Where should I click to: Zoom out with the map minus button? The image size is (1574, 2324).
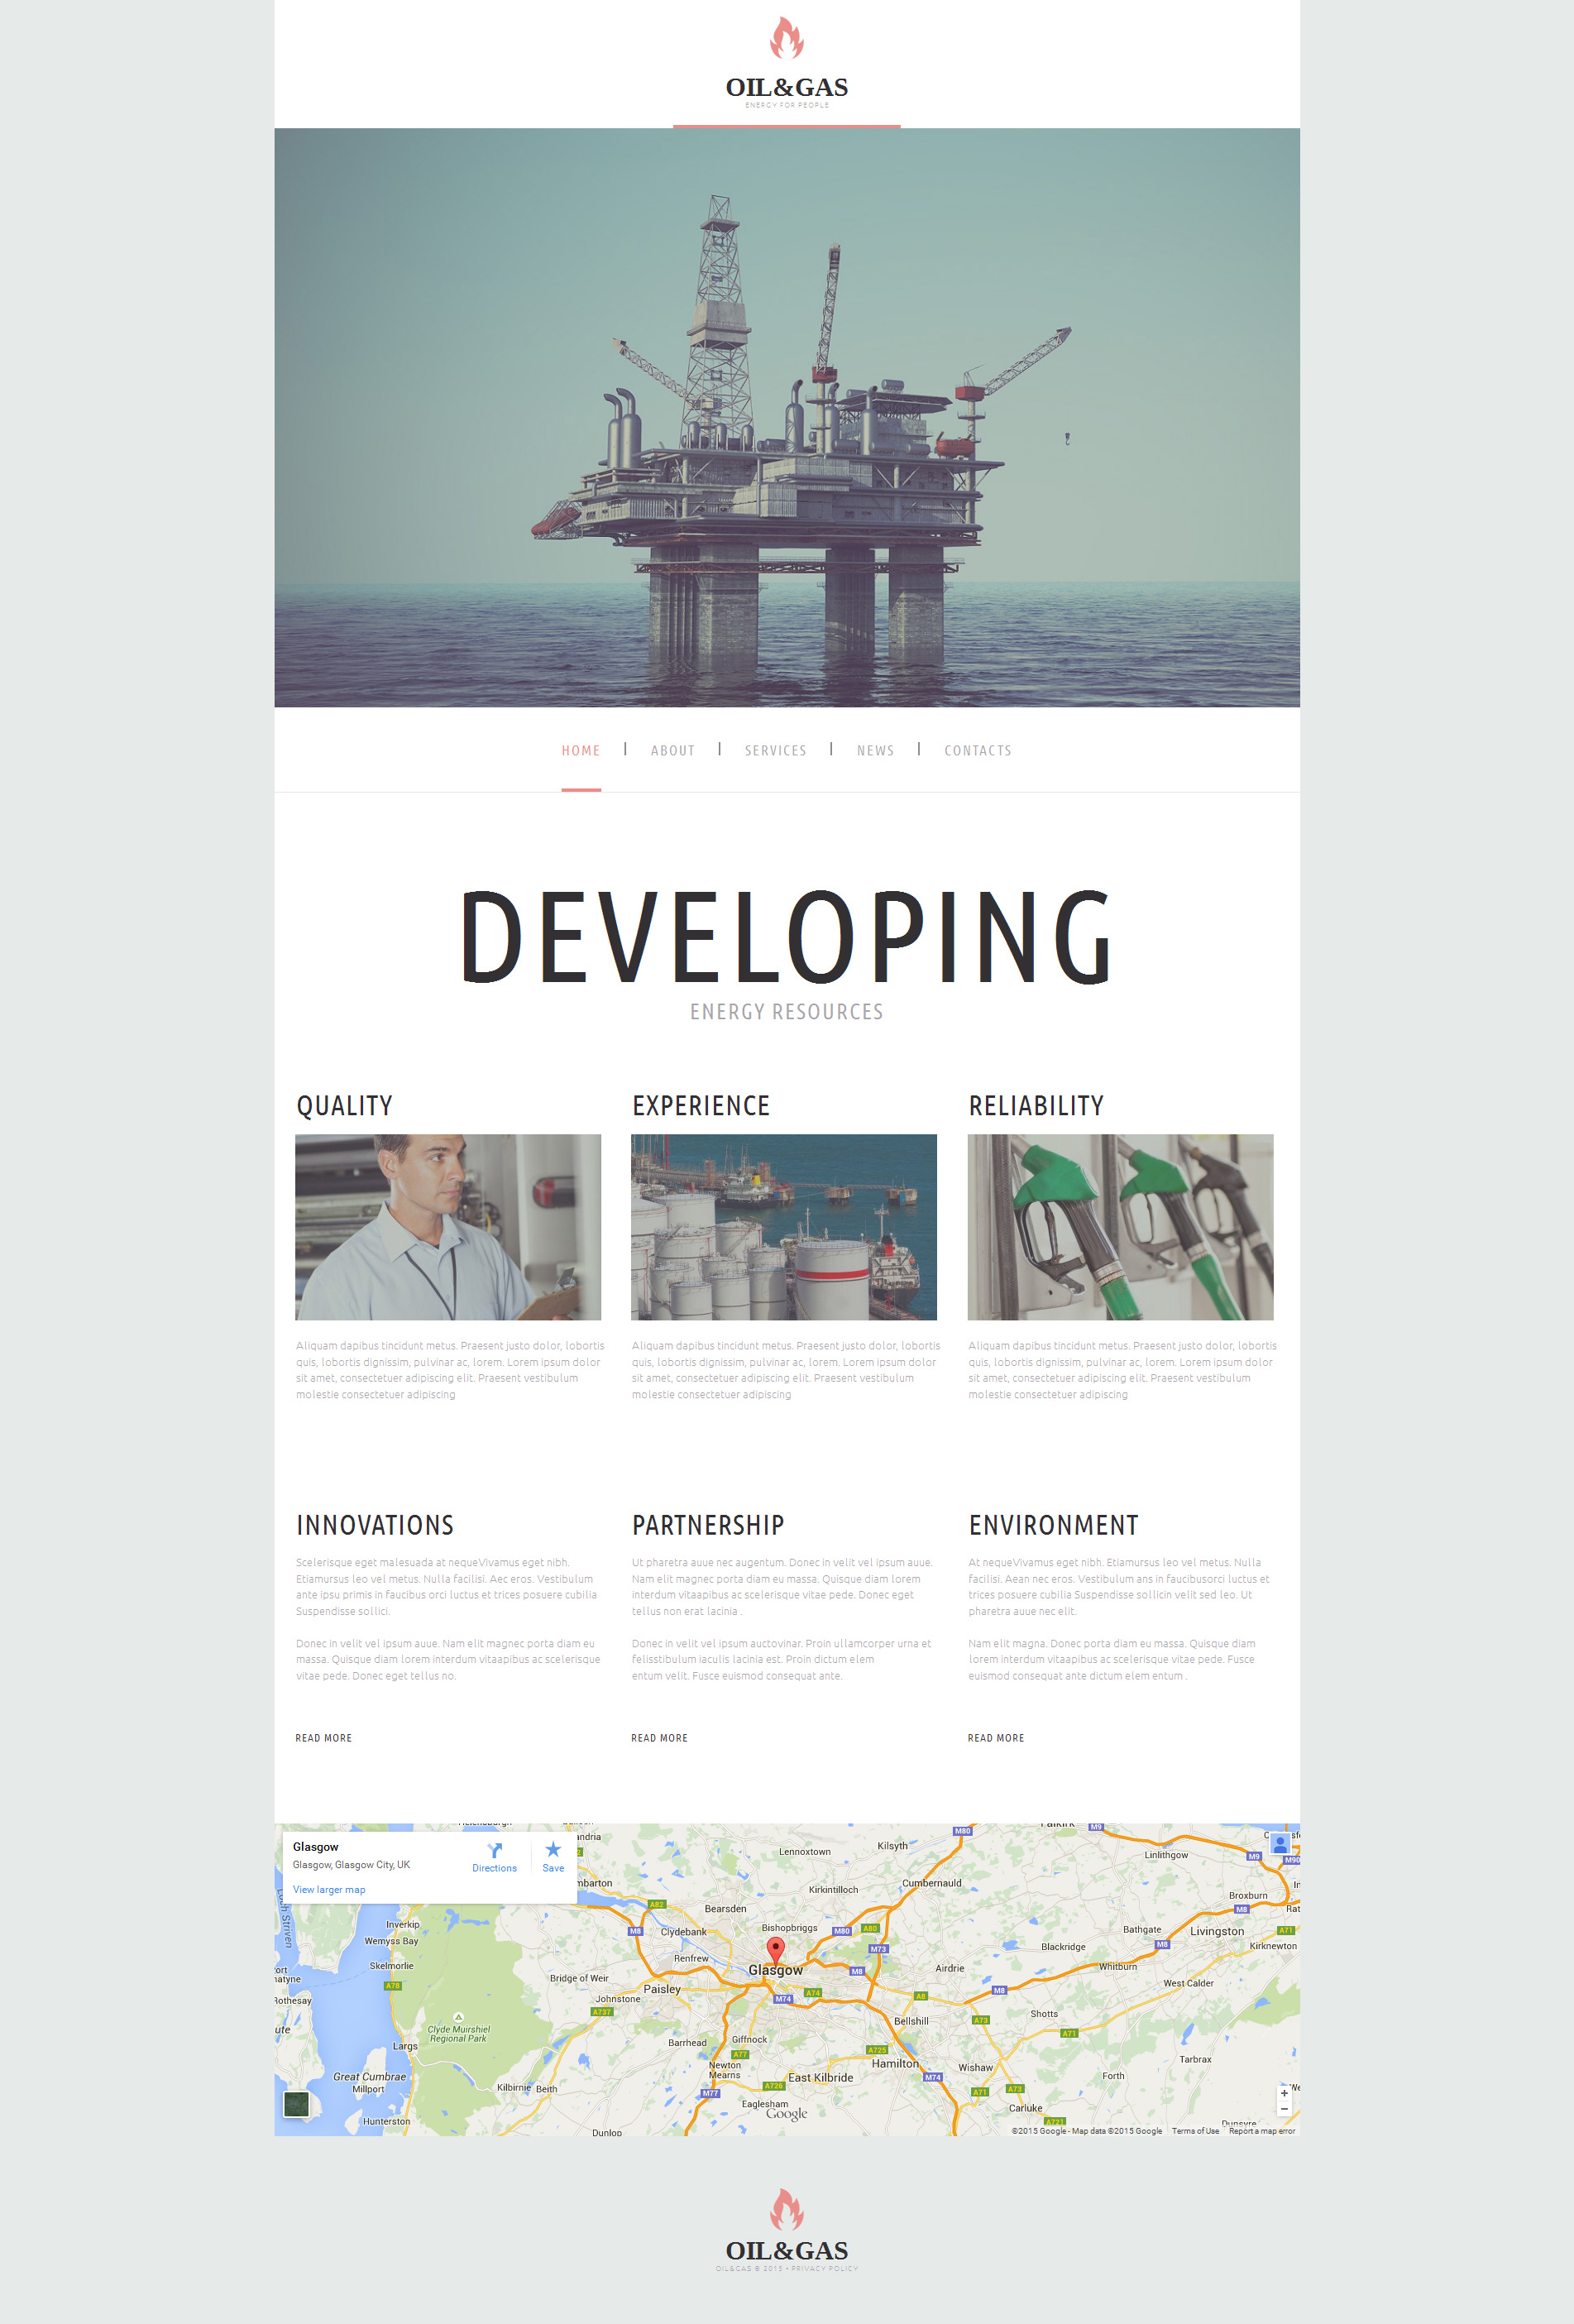pyautogui.click(x=1284, y=2109)
